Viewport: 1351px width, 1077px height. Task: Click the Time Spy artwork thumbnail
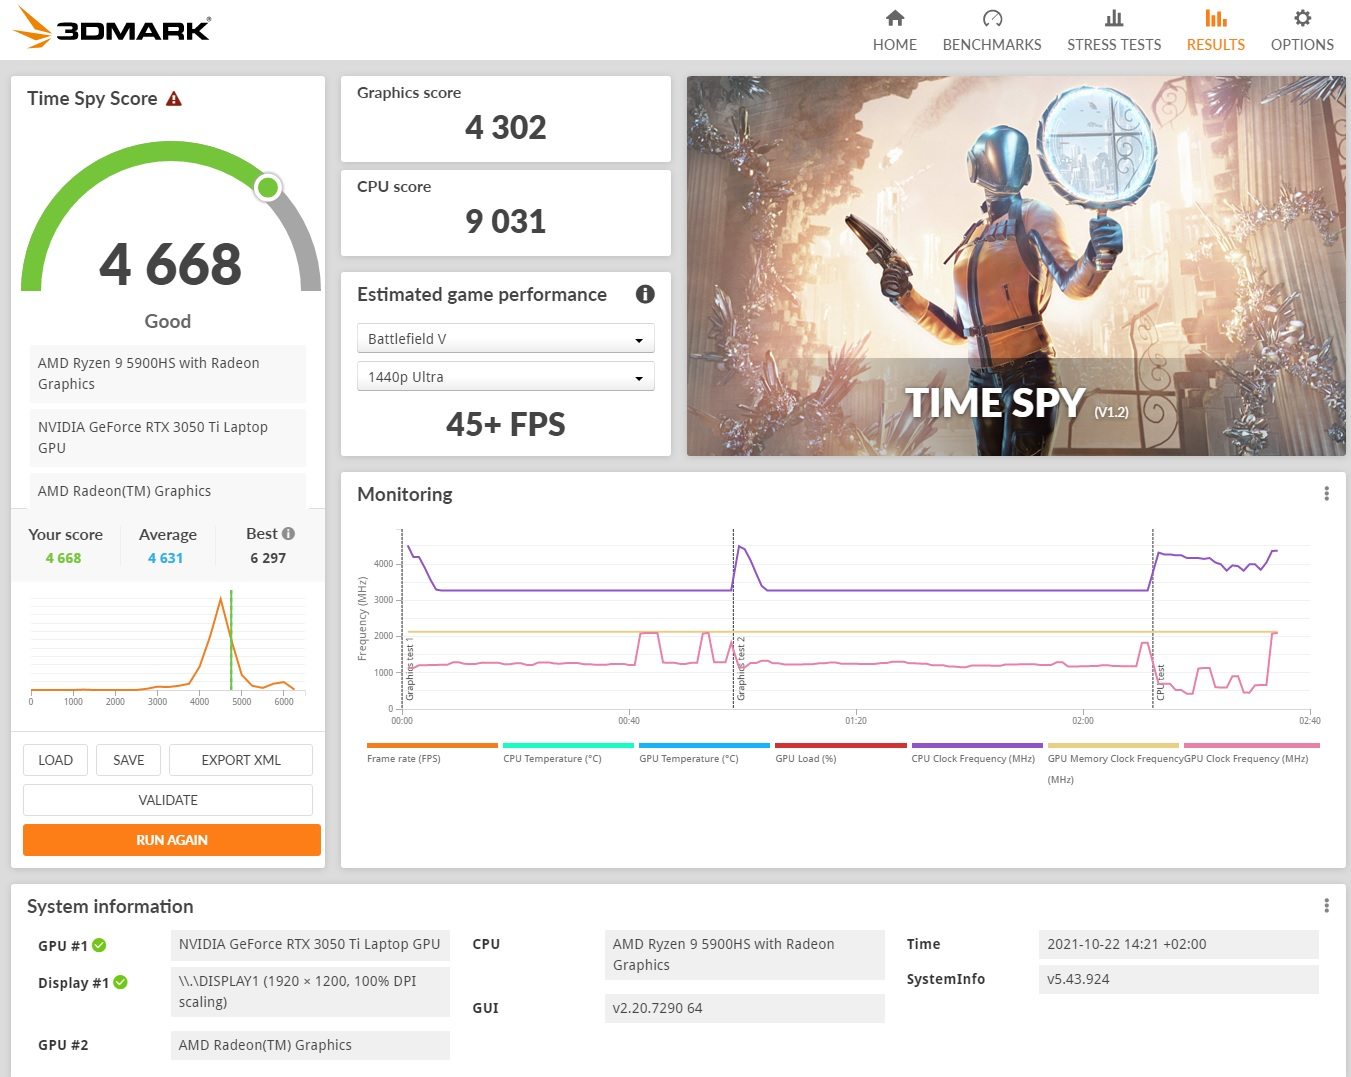click(1016, 266)
